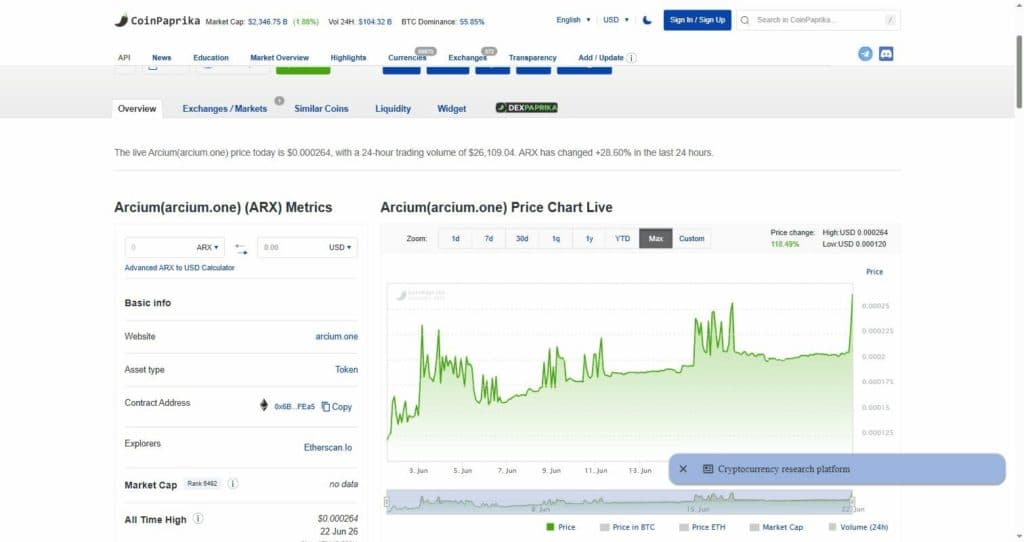Click the research platform banner icon
Screen dimensions: 1024x542
(x=707, y=469)
